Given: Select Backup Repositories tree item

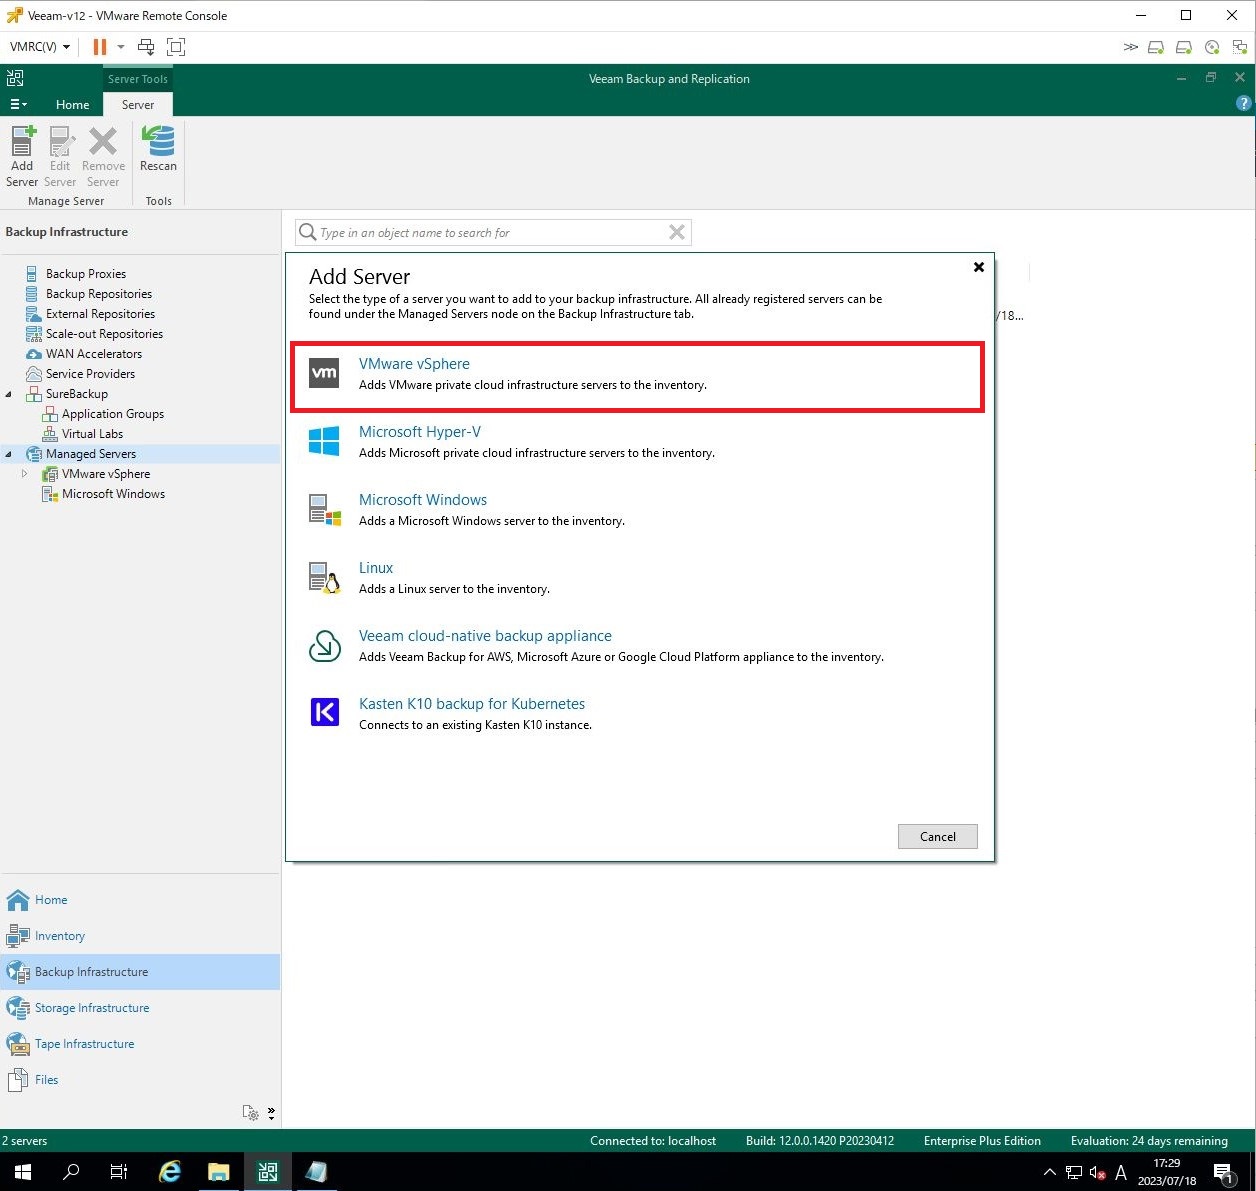Looking at the screenshot, I should (99, 294).
